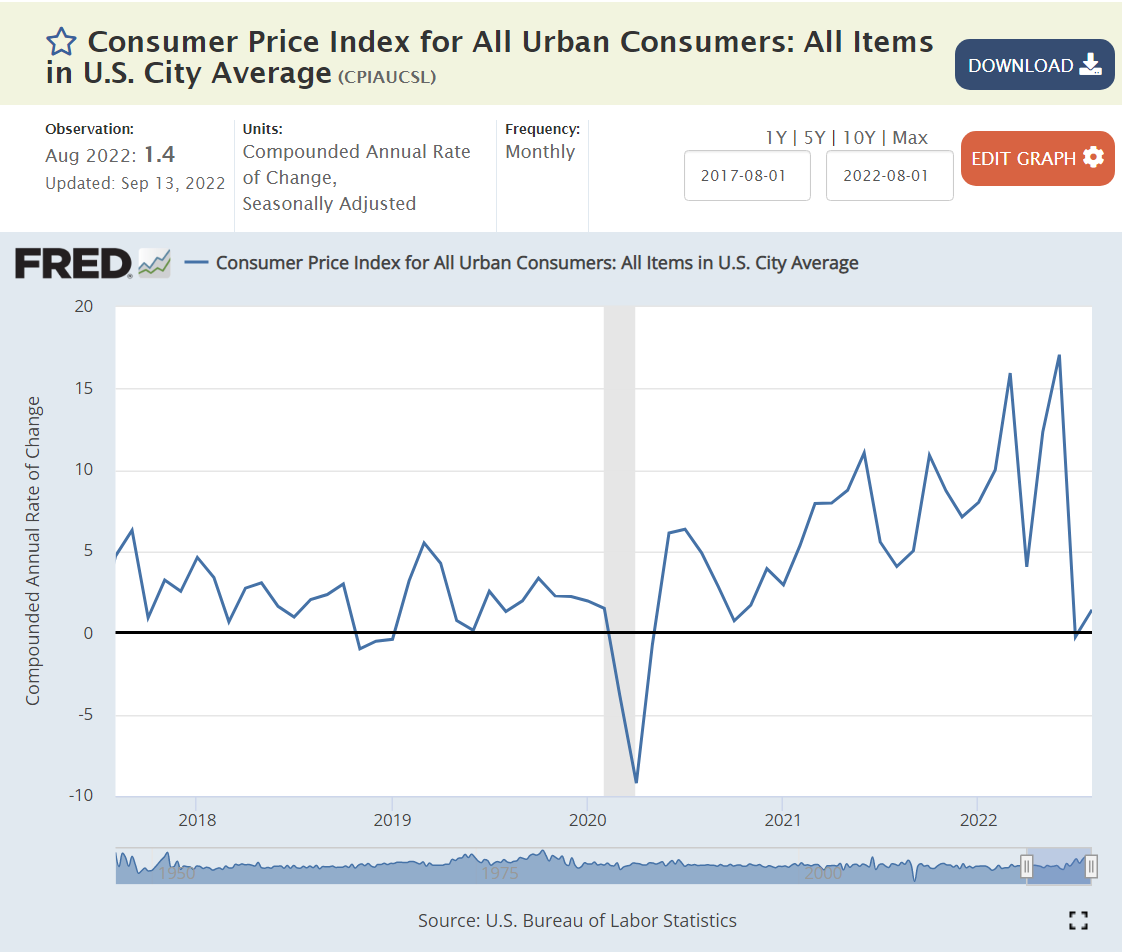This screenshot has width=1122, height=952.
Task: Click the CPIAUCSL series ID
Action: tap(387, 77)
